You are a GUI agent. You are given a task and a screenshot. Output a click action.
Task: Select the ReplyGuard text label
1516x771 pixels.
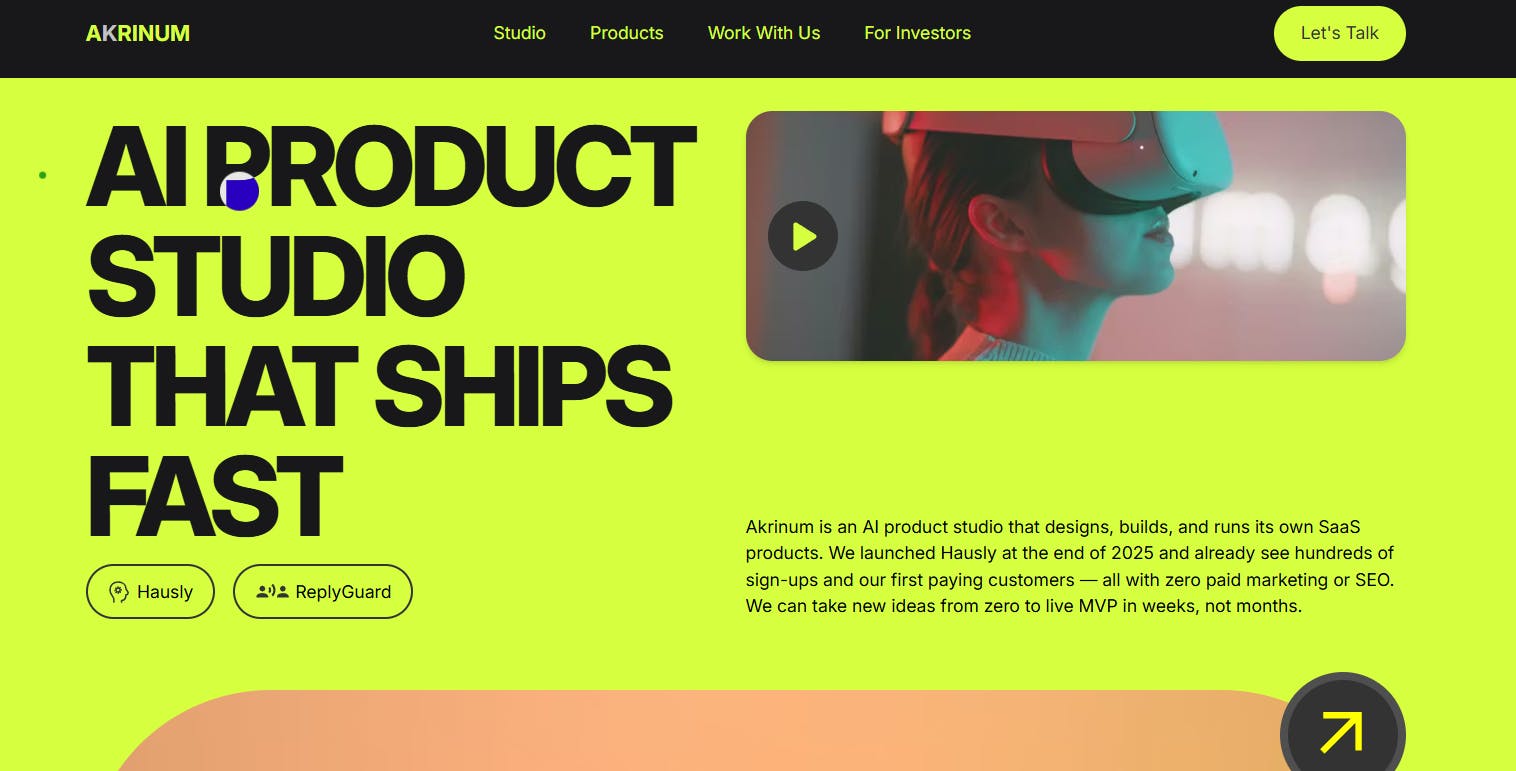coord(343,592)
